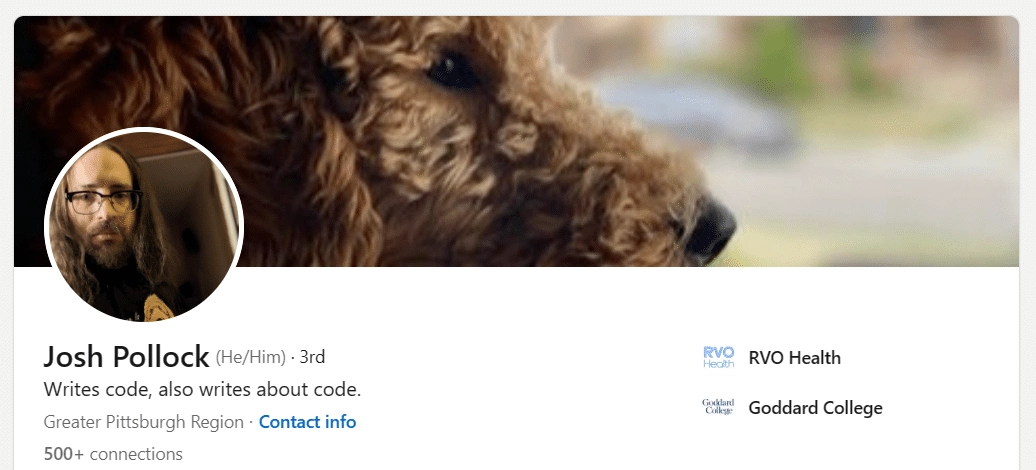Image resolution: width=1036 pixels, height=470 pixels.
Task: Click the dog's black nose in the banner
Action: pyautogui.click(x=709, y=230)
